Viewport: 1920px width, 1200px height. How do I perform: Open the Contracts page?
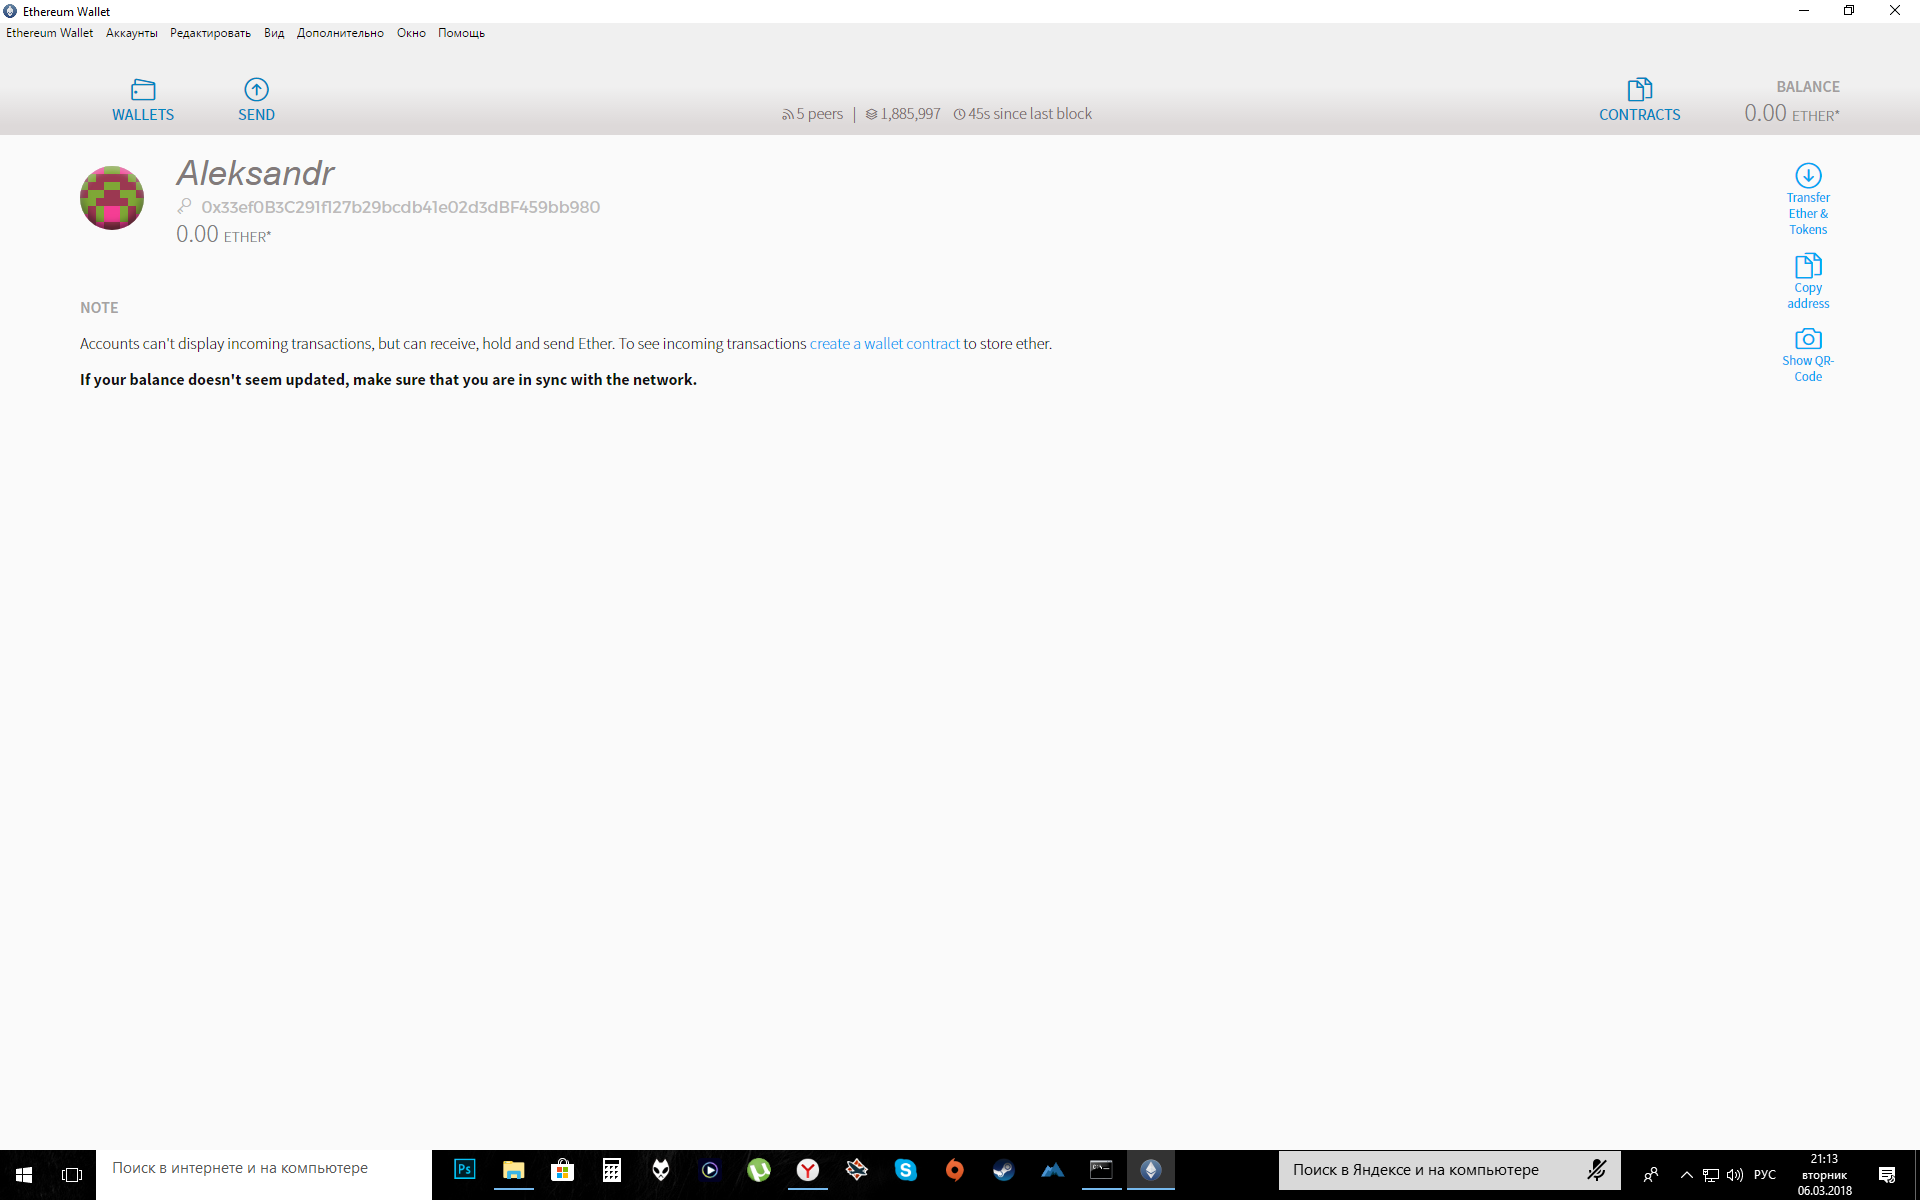pos(1639,99)
